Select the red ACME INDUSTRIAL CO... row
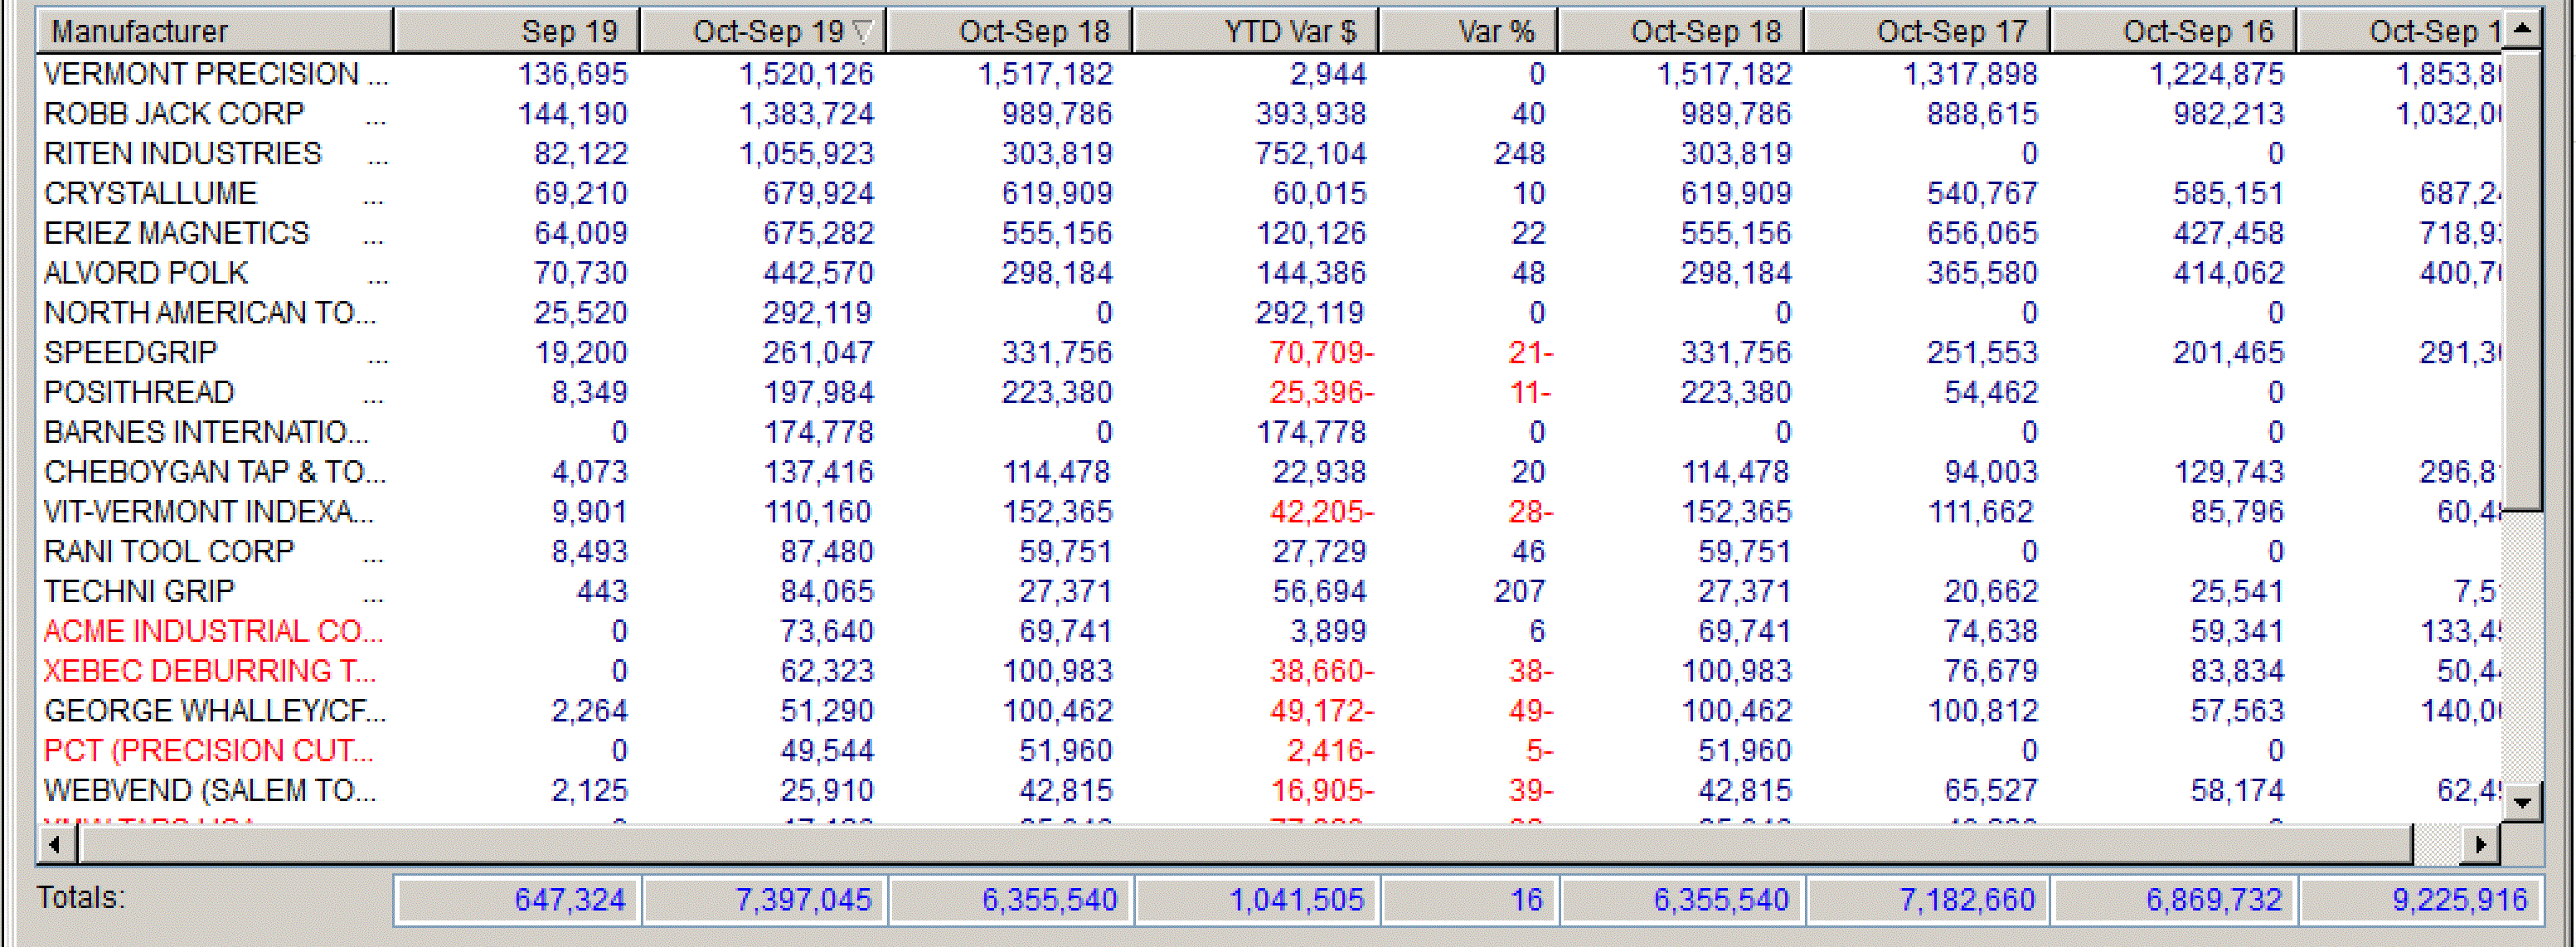Viewport: 2576px width, 947px height. (1270, 631)
